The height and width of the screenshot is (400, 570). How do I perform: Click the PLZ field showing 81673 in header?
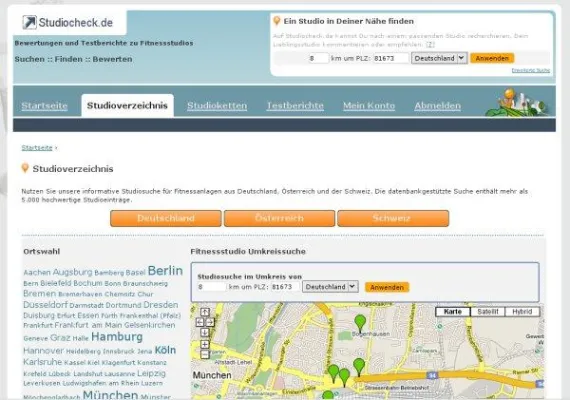pyautogui.click(x=391, y=58)
